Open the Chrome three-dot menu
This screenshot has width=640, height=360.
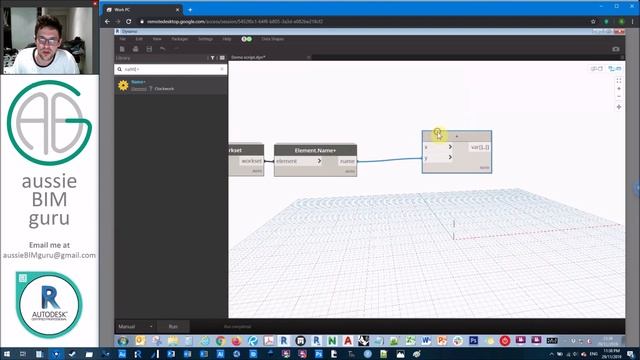[633, 22]
